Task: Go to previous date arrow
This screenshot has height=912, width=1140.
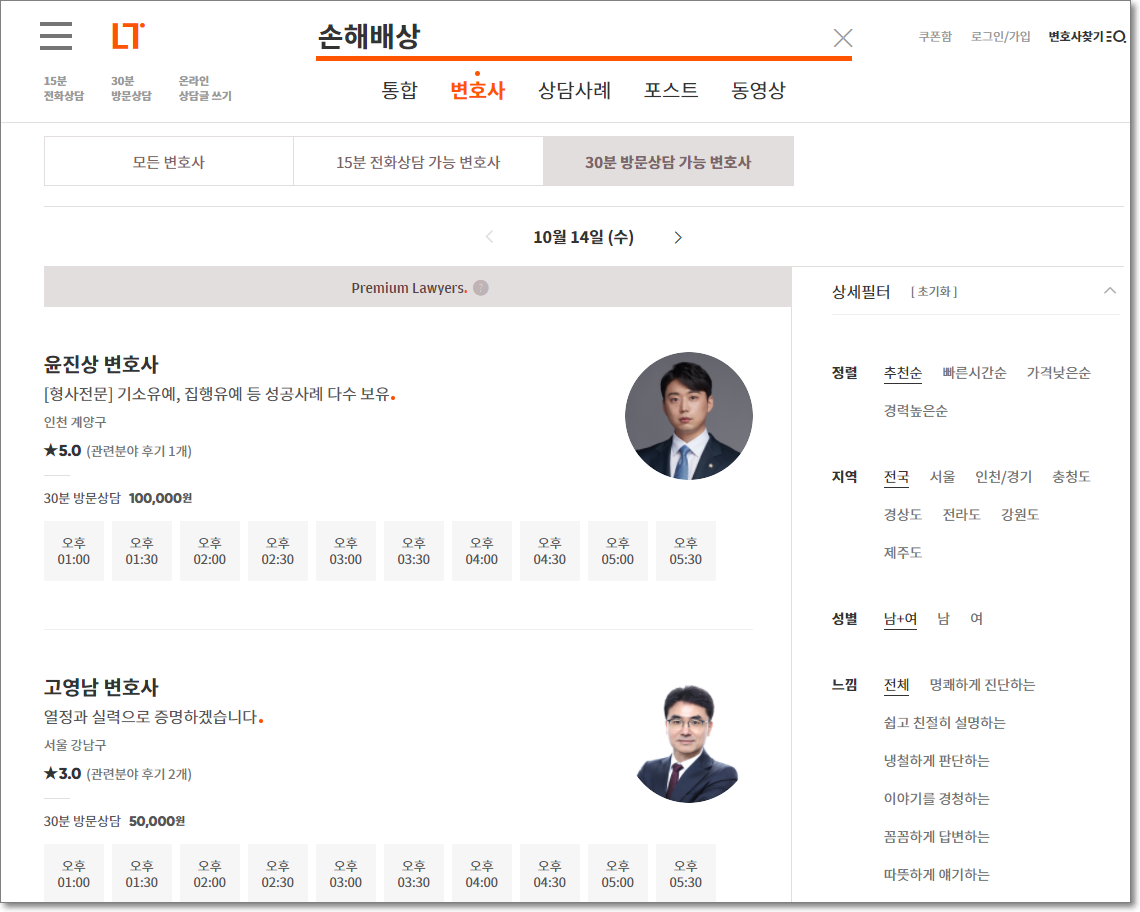Action: 489,237
